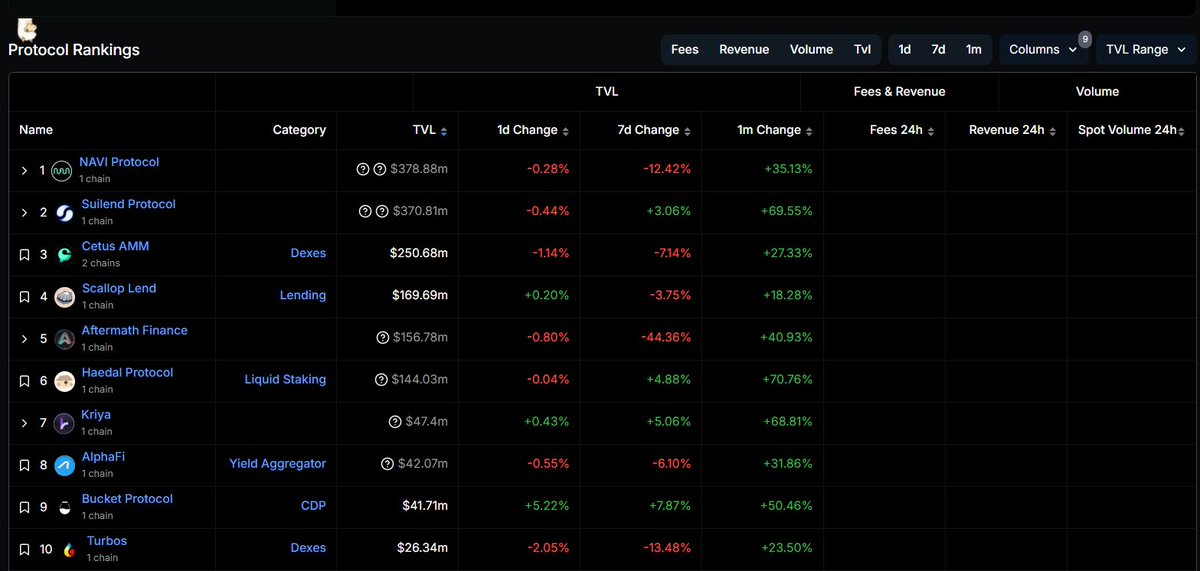Image resolution: width=1200 pixels, height=571 pixels.
Task: Open the Scallop Lend link
Action: tap(119, 288)
